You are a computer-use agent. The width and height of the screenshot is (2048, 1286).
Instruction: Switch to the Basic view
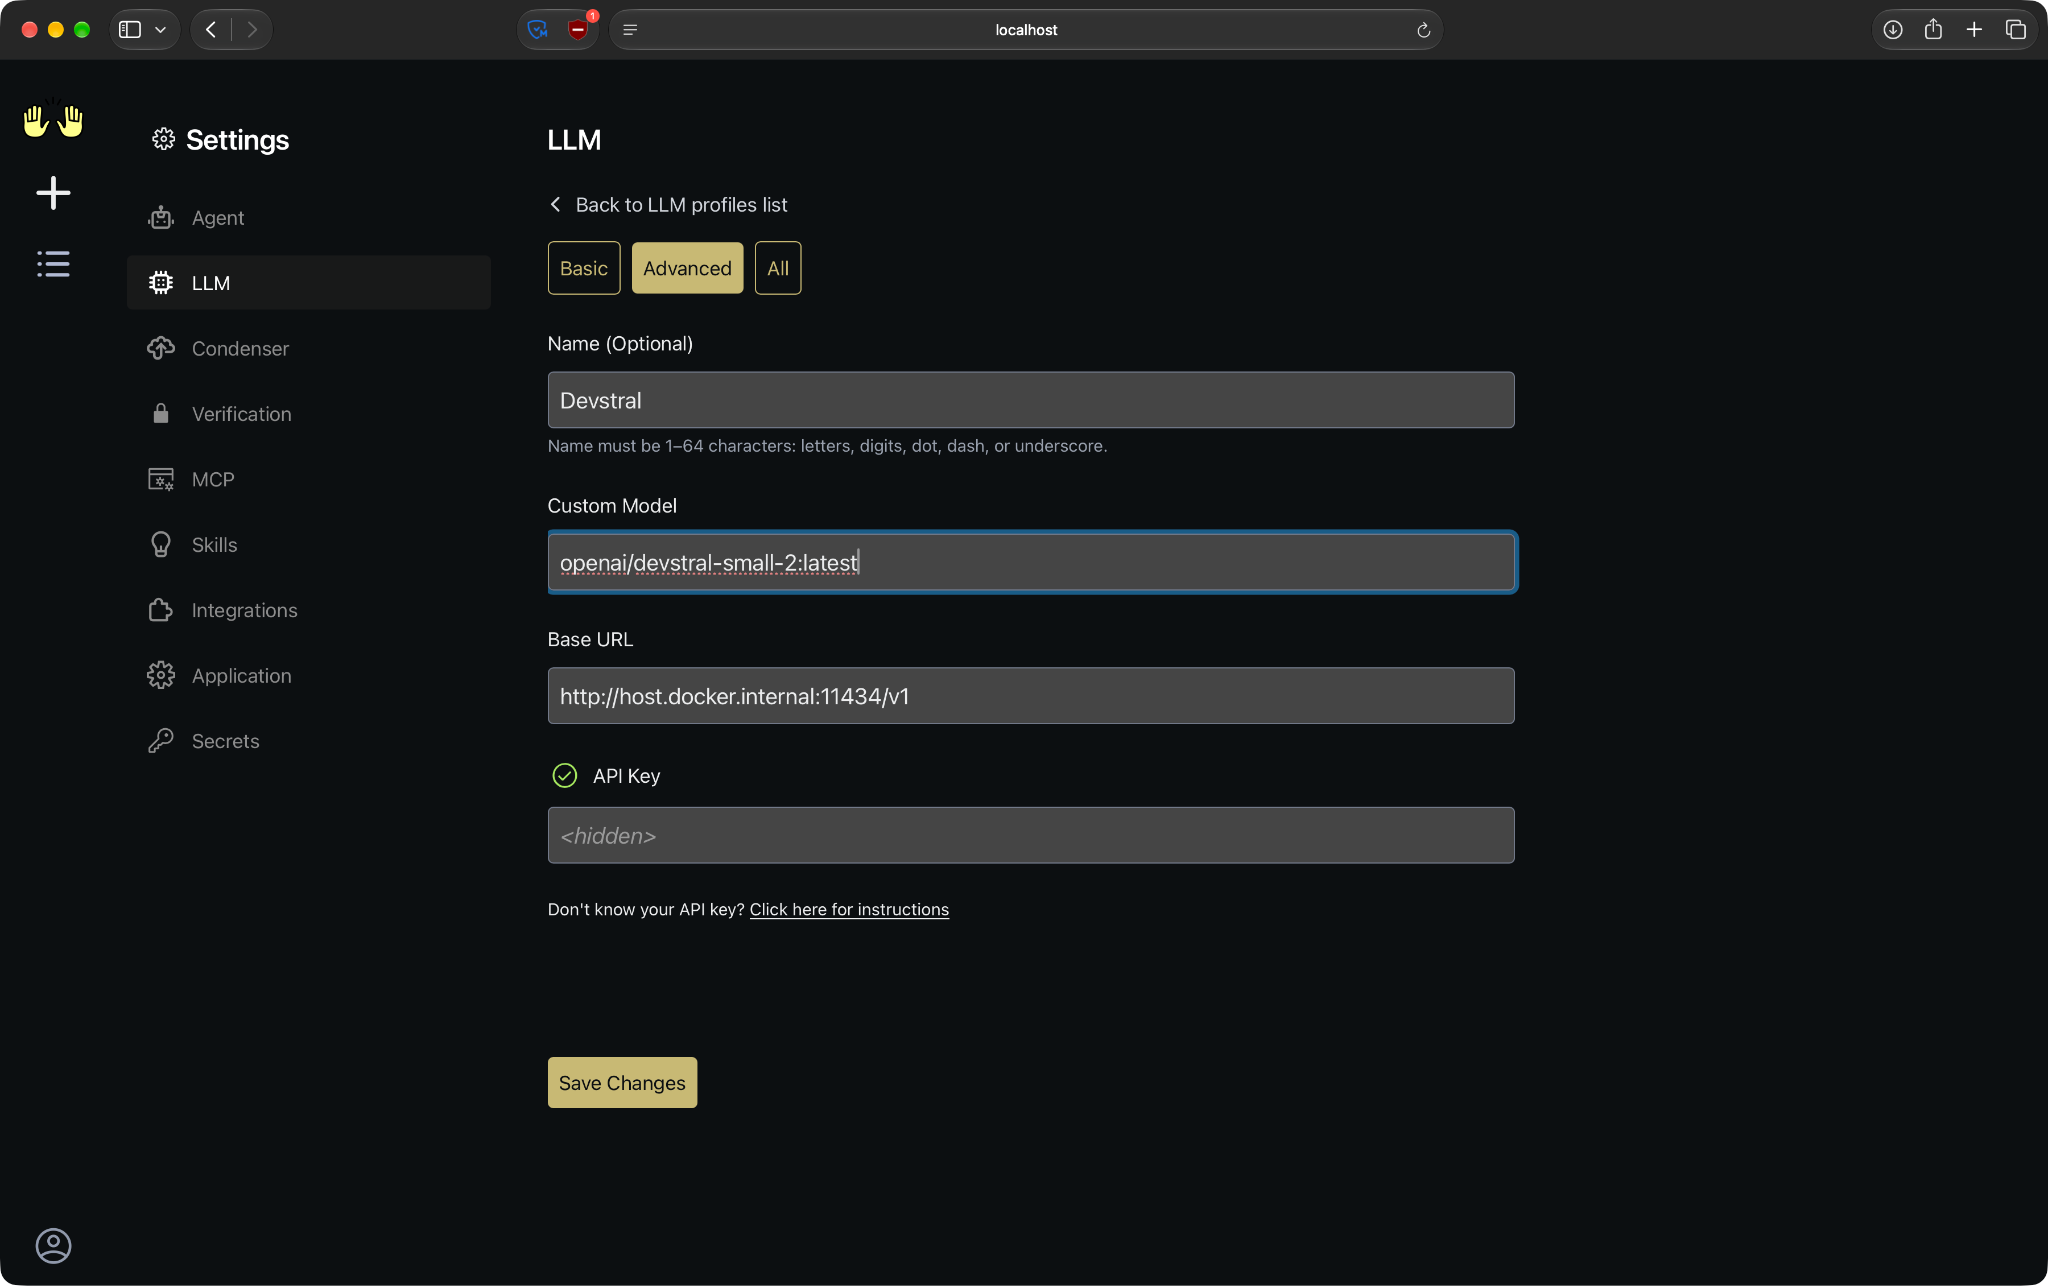point(584,268)
